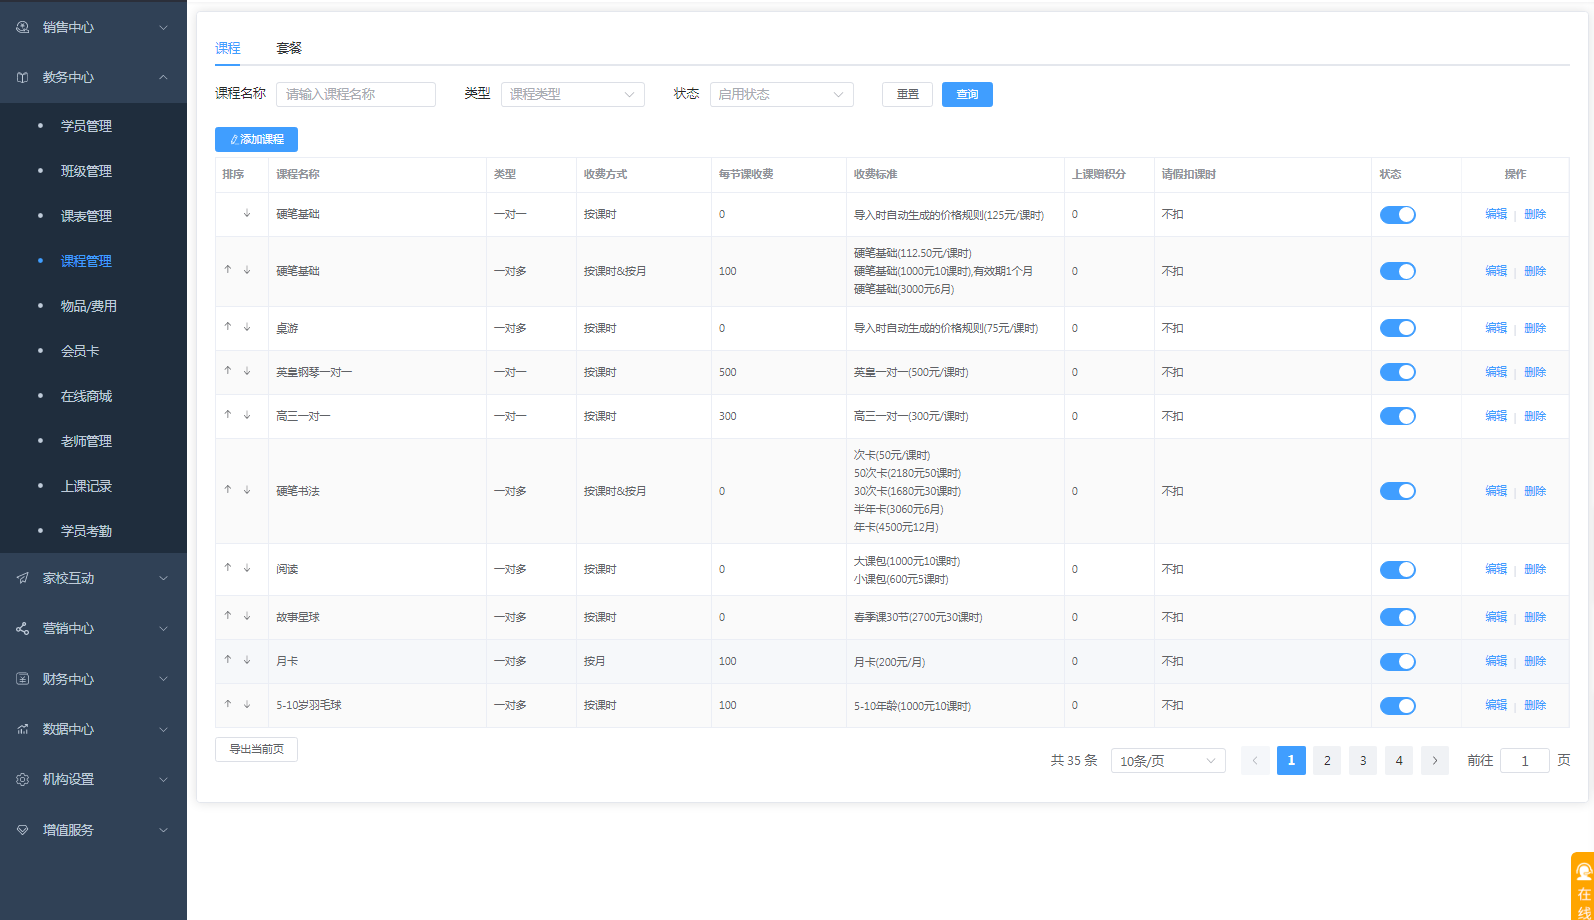Toggle the 高三一对一 status switch
Viewport: 1594px width, 920px height.
tap(1398, 416)
